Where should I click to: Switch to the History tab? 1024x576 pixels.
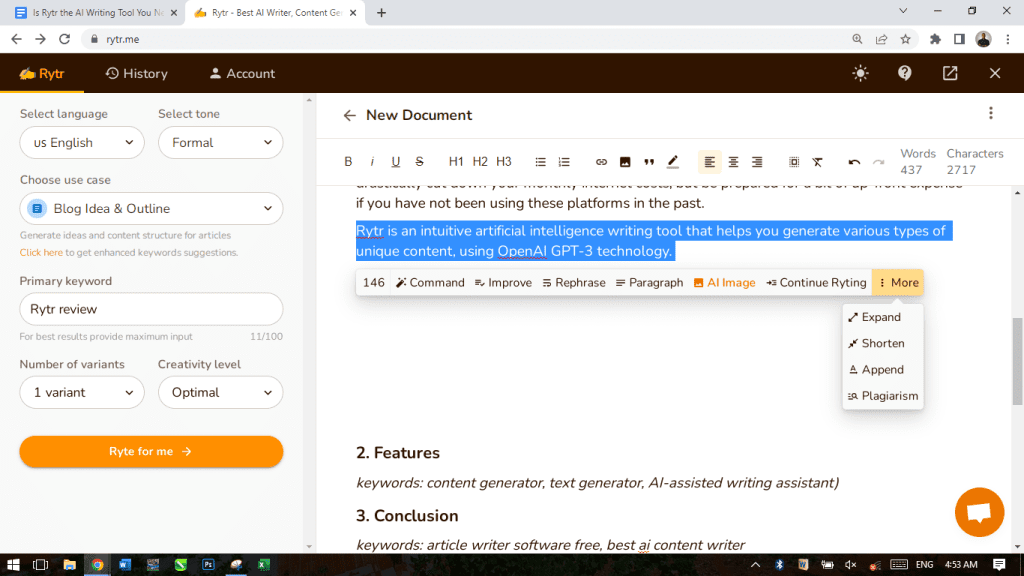[136, 74]
